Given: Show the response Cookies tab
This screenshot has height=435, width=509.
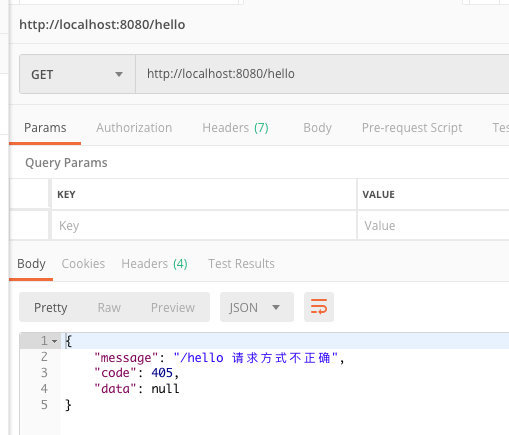Looking at the screenshot, I should click(83, 264).
